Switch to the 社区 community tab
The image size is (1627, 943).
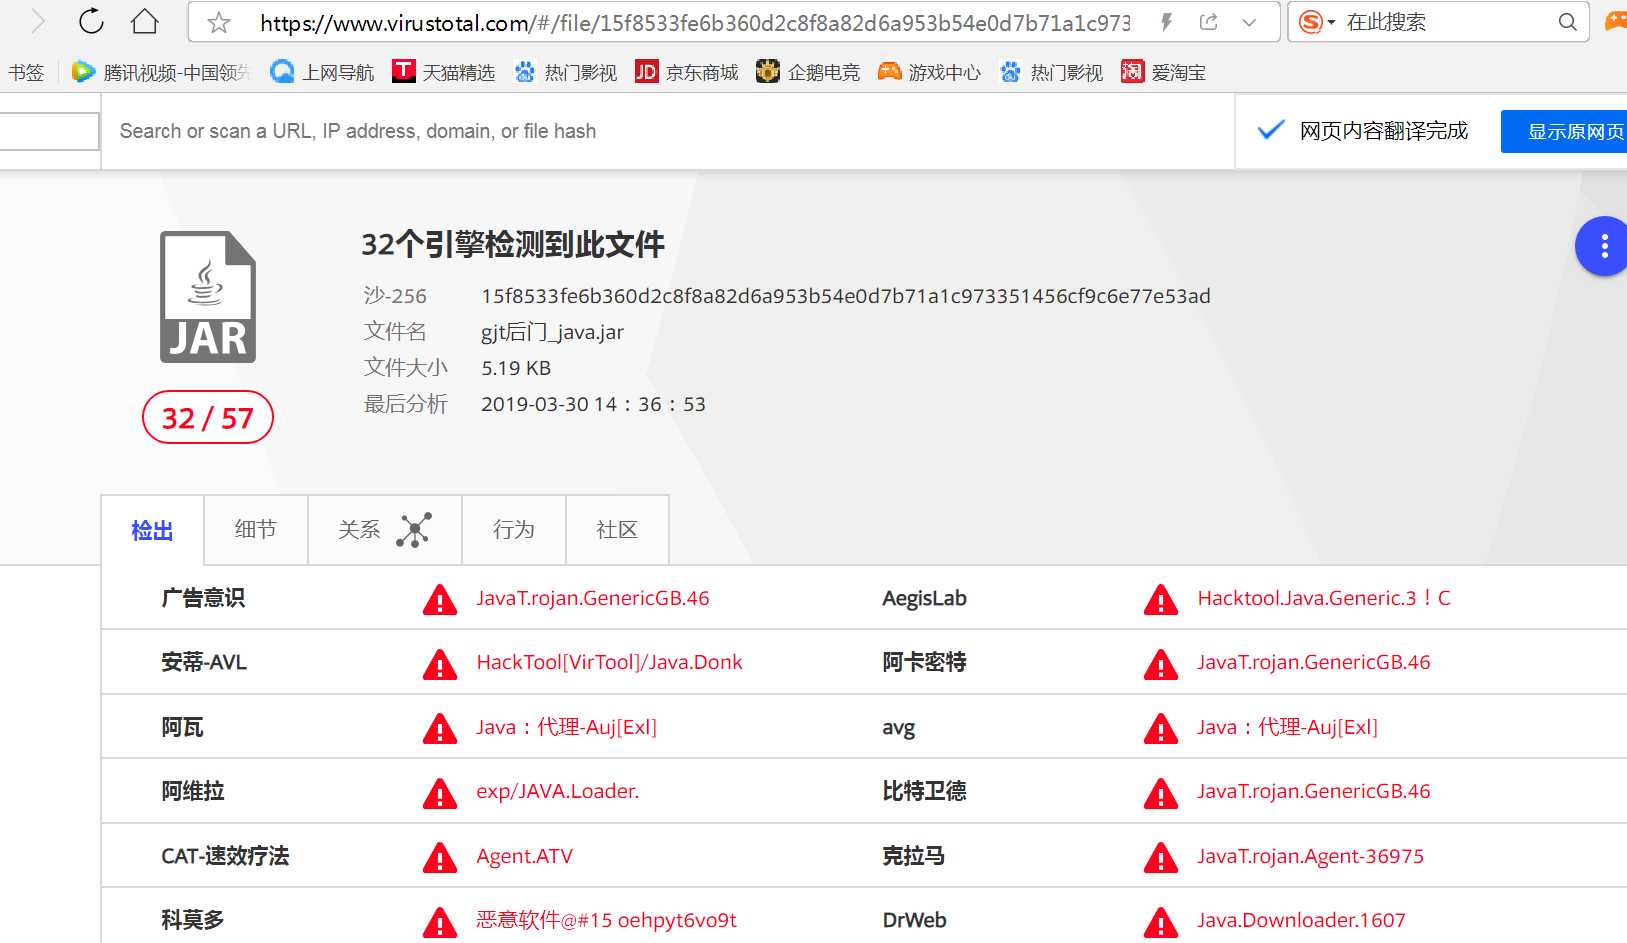pyautogui.click(x=617, y=530)
